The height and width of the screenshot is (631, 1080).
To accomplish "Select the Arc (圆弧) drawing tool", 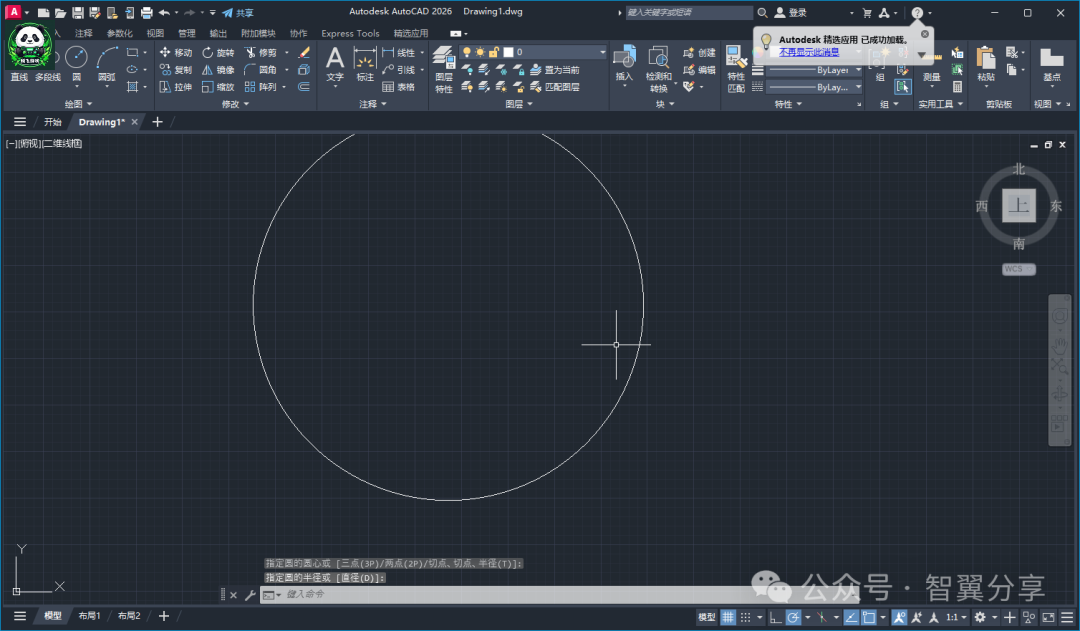I will click(107, 60).
